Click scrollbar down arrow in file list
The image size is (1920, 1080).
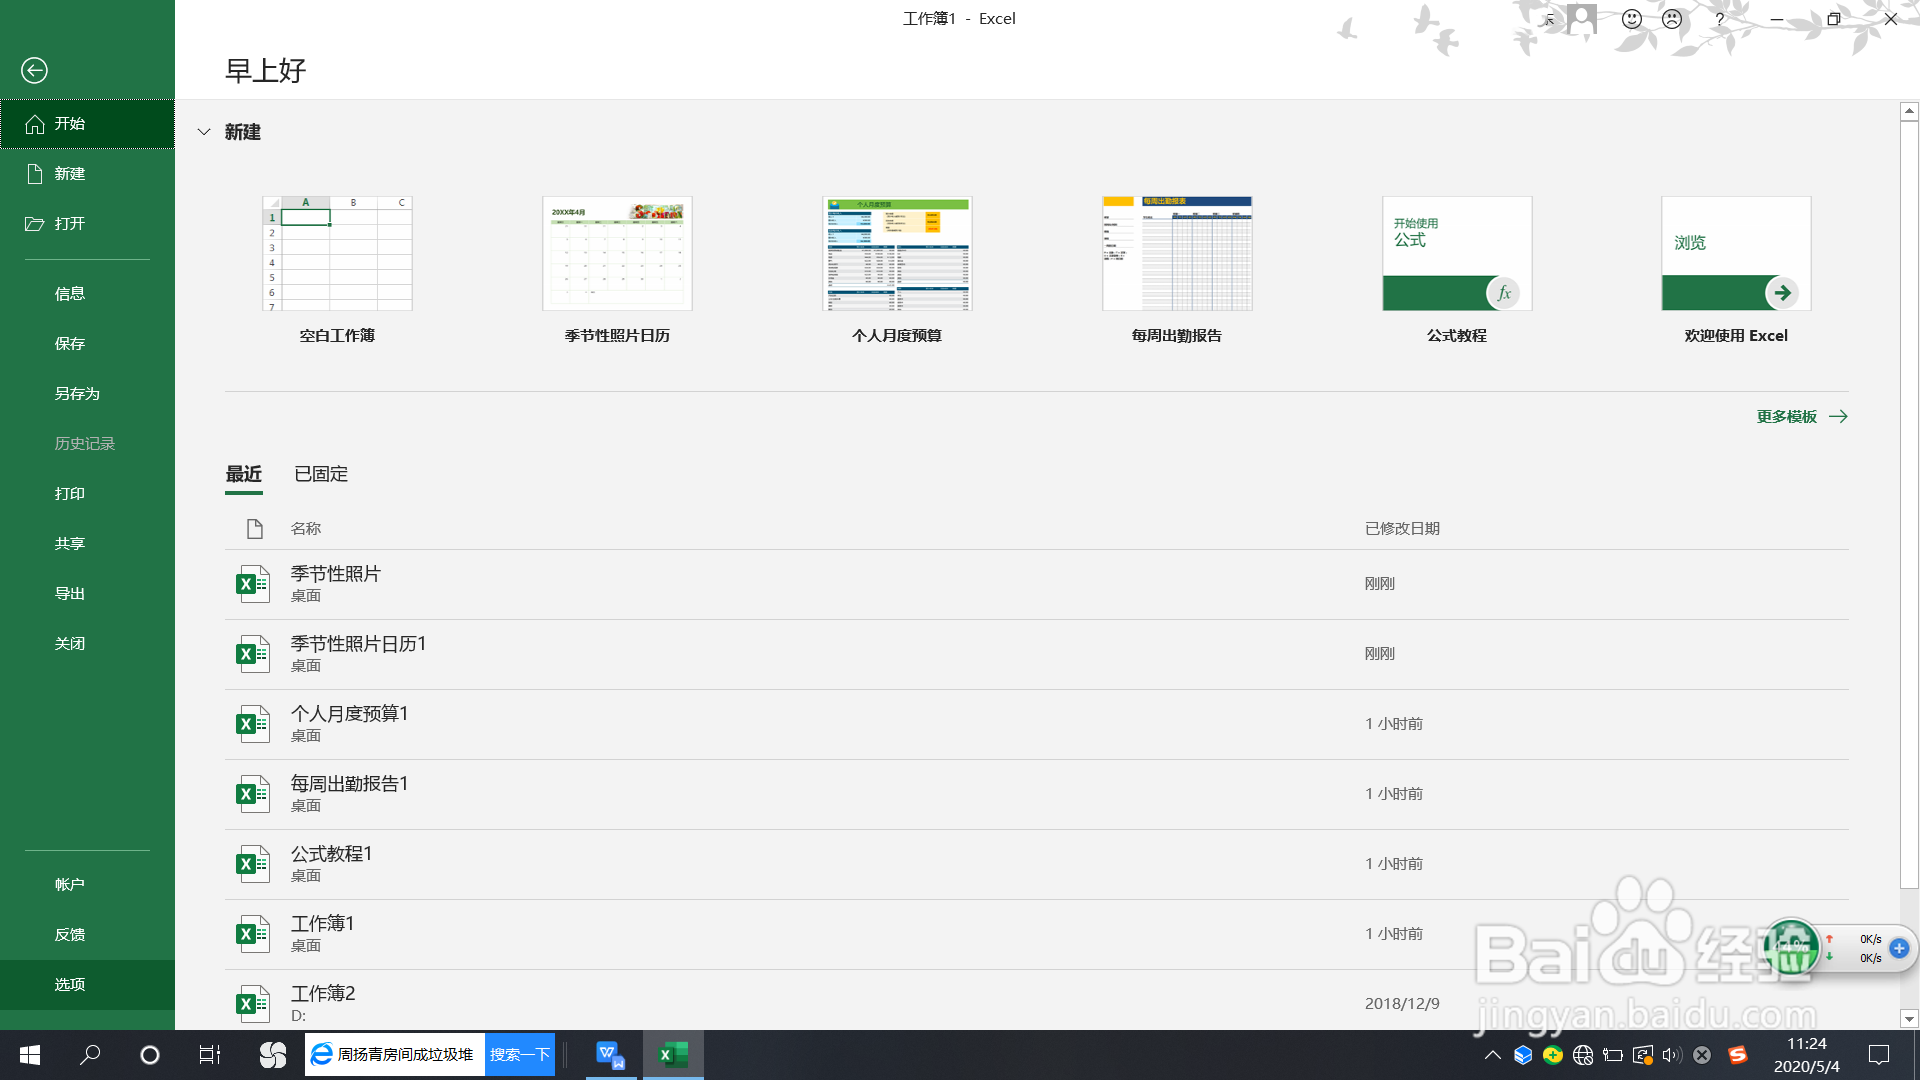[x=1909, y=1019]
